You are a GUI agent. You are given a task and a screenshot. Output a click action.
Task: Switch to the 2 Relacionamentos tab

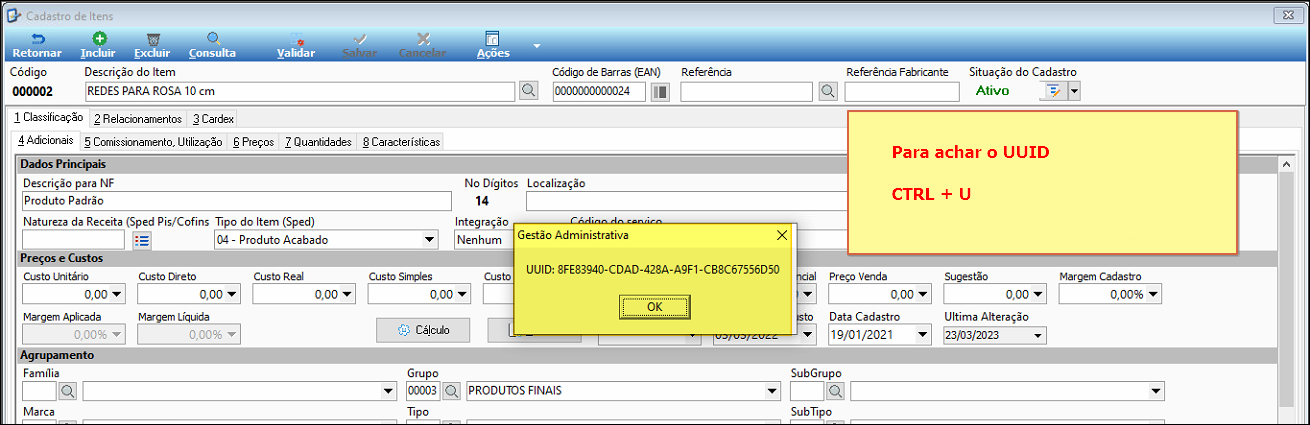tap(138, 119)
